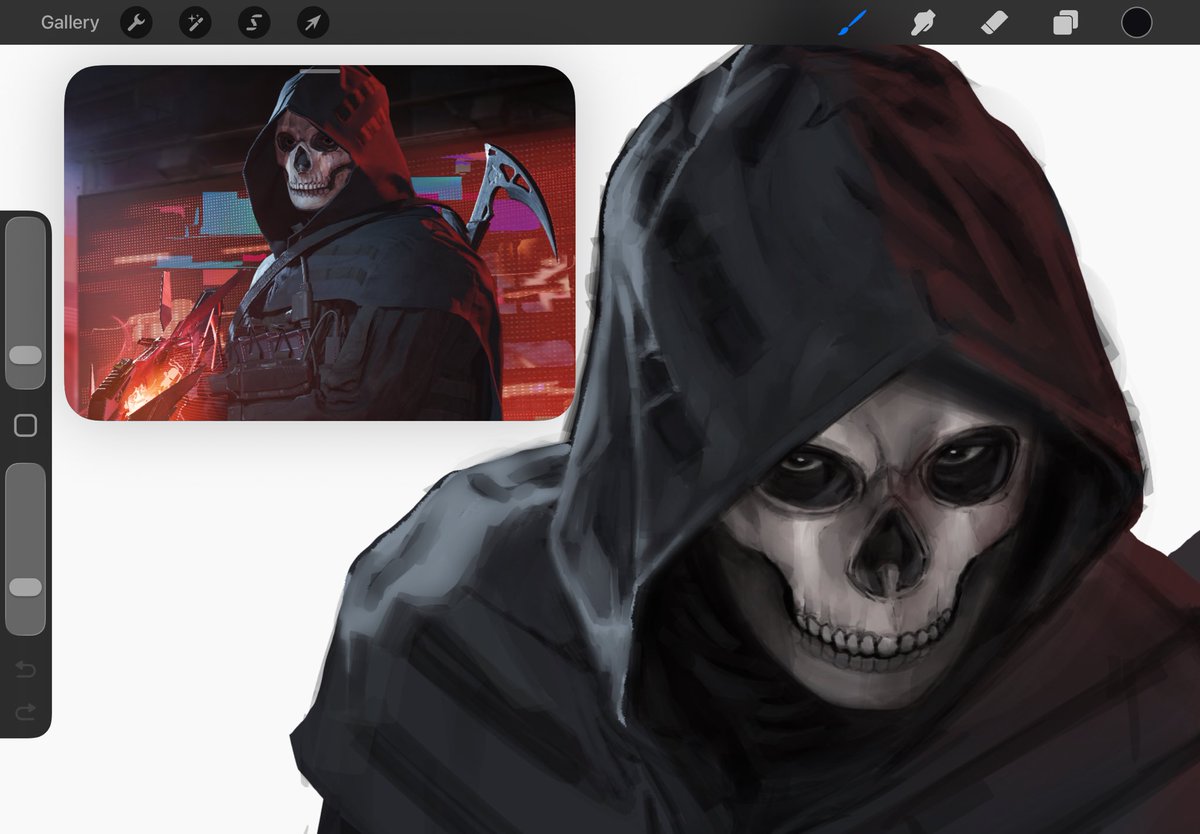This screenshot has height=834, width=1200.
Task: Undo the last stroke with sidebar arrow
Action: coord(25,669)
